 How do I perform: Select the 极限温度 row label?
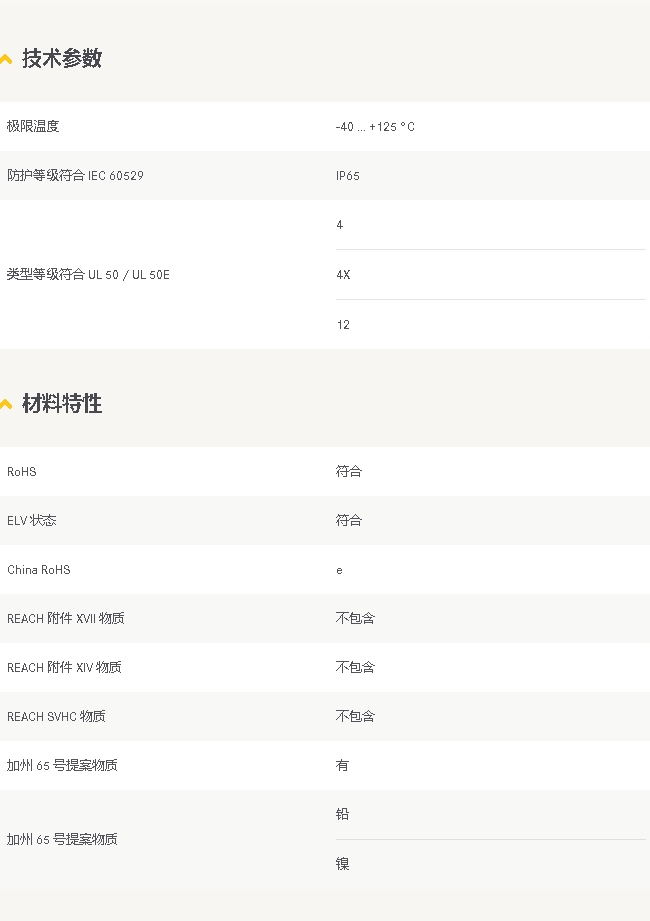33,126
